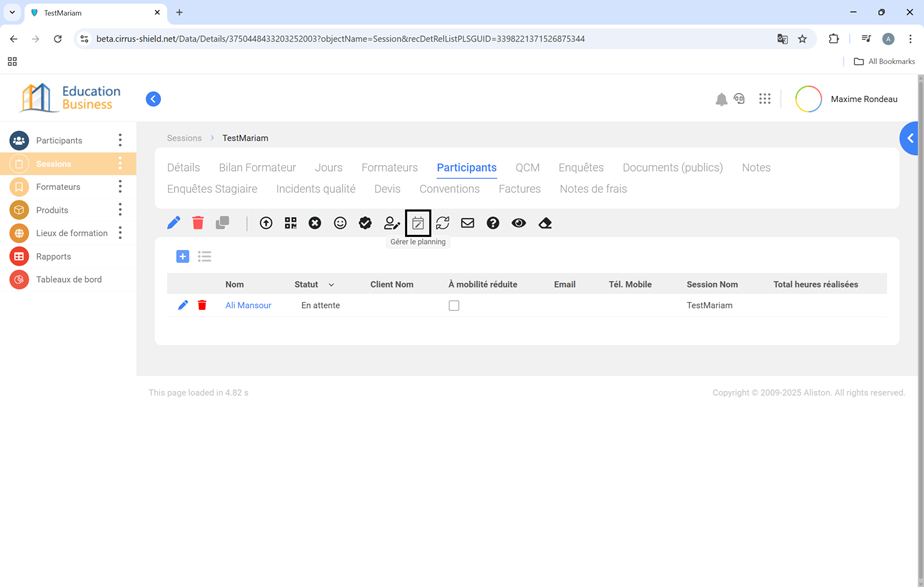
Task: Click the Gérer le planning calendar icon
Action: 418,223
